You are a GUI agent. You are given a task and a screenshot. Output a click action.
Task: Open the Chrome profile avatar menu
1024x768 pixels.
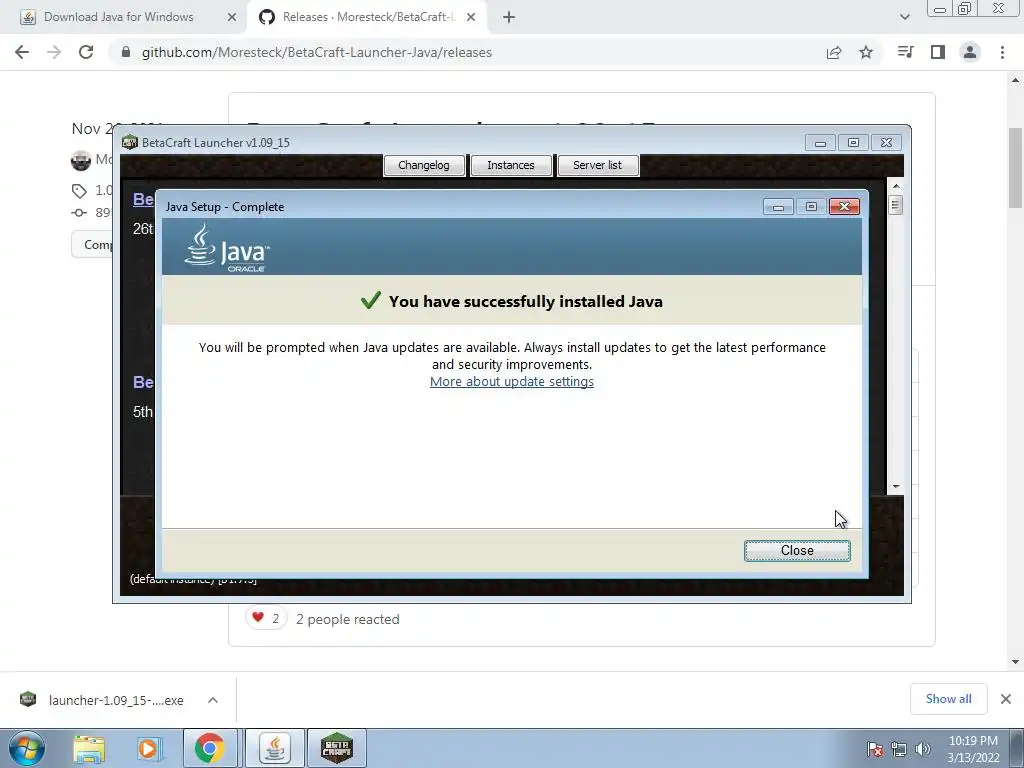pos(970,52)
